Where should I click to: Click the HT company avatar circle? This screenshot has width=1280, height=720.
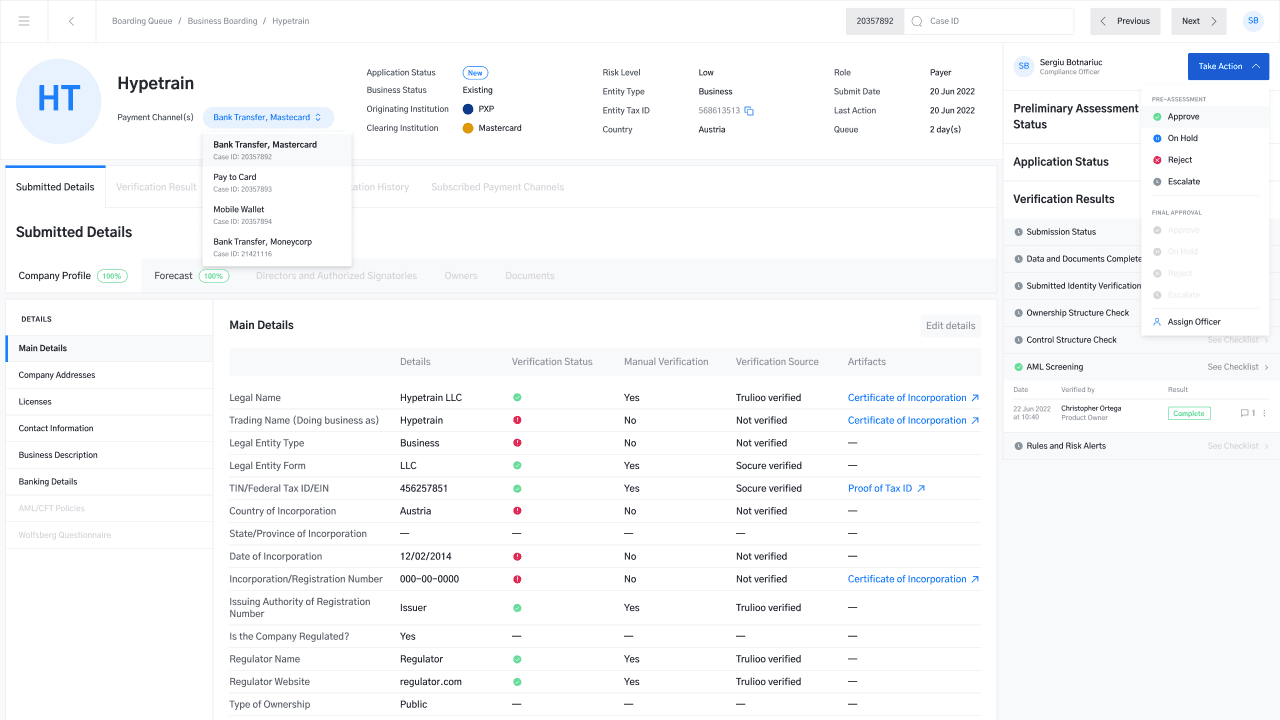click(59, 101)
